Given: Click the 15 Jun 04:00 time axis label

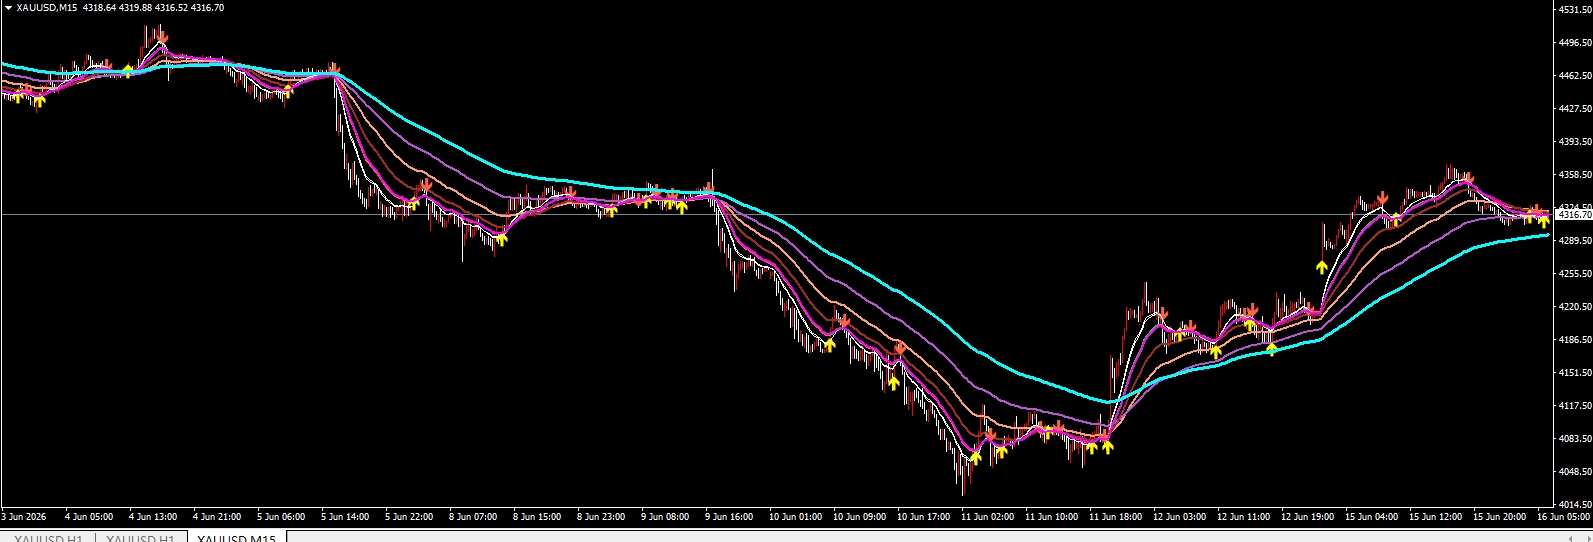Looking at the screenshot, I should pos(1371,517).
